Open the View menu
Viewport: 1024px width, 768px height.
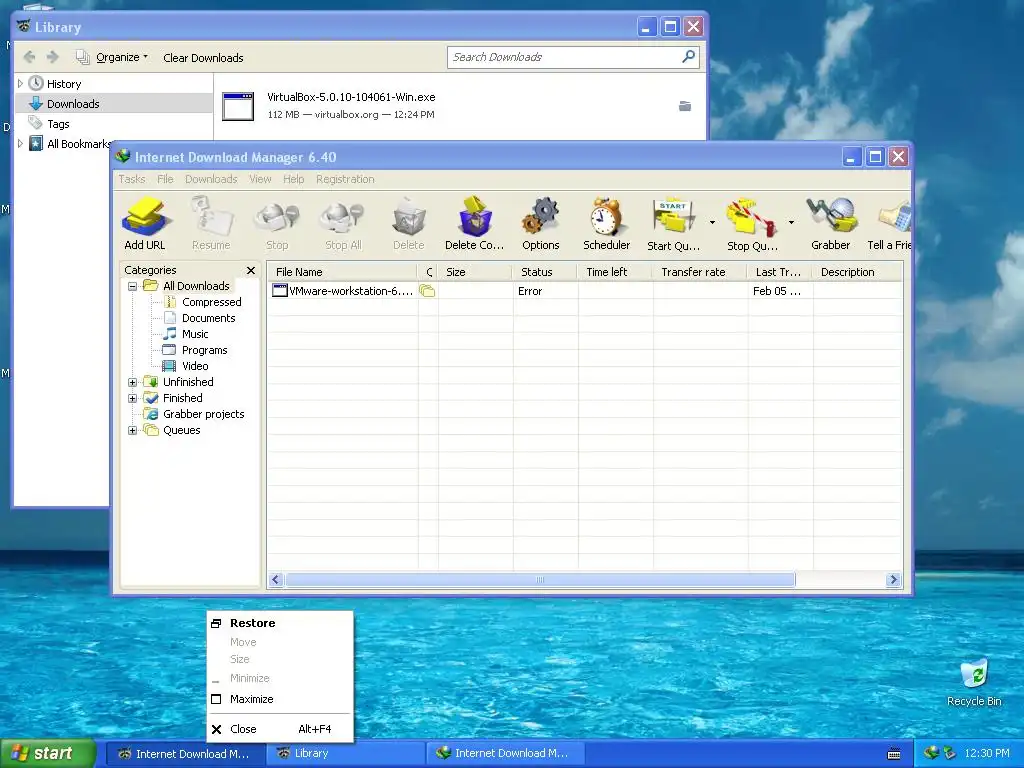[260, 179]
